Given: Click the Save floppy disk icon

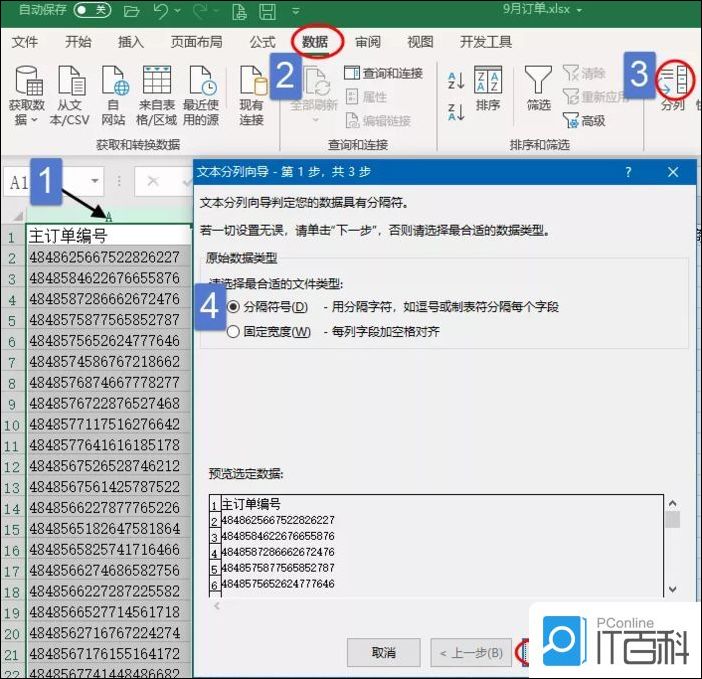Looking at the screenshot, I should click(x=267, y=11).
